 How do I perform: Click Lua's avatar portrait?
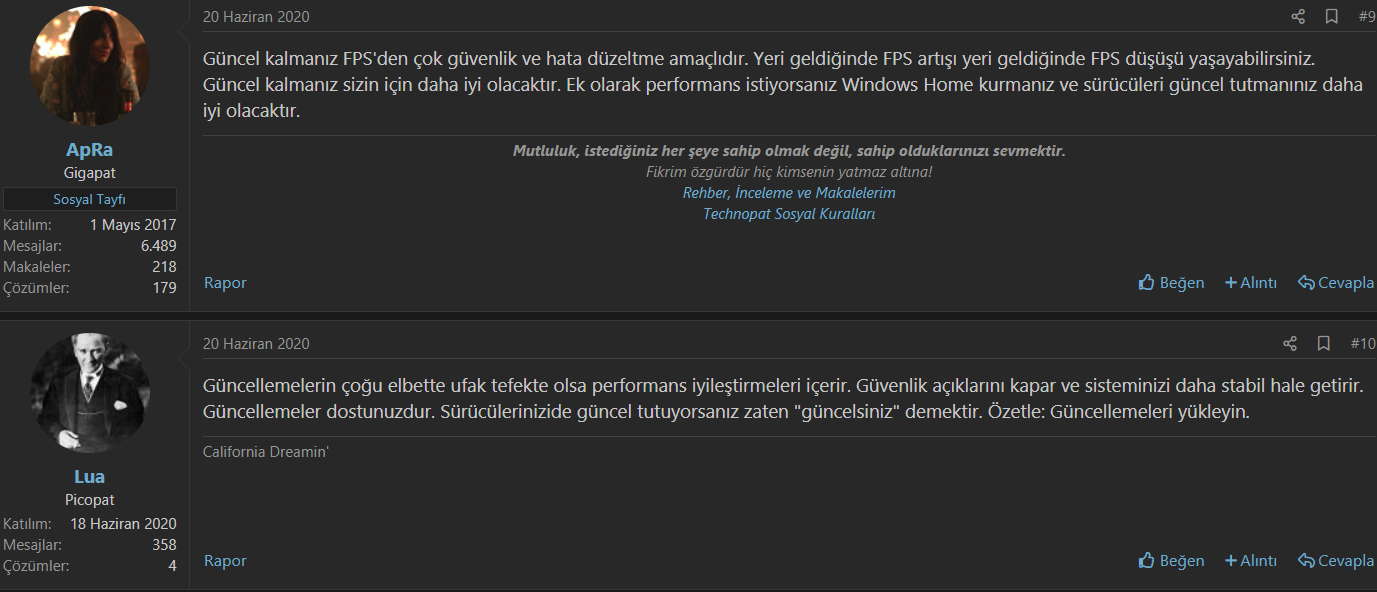coord(90,392)
